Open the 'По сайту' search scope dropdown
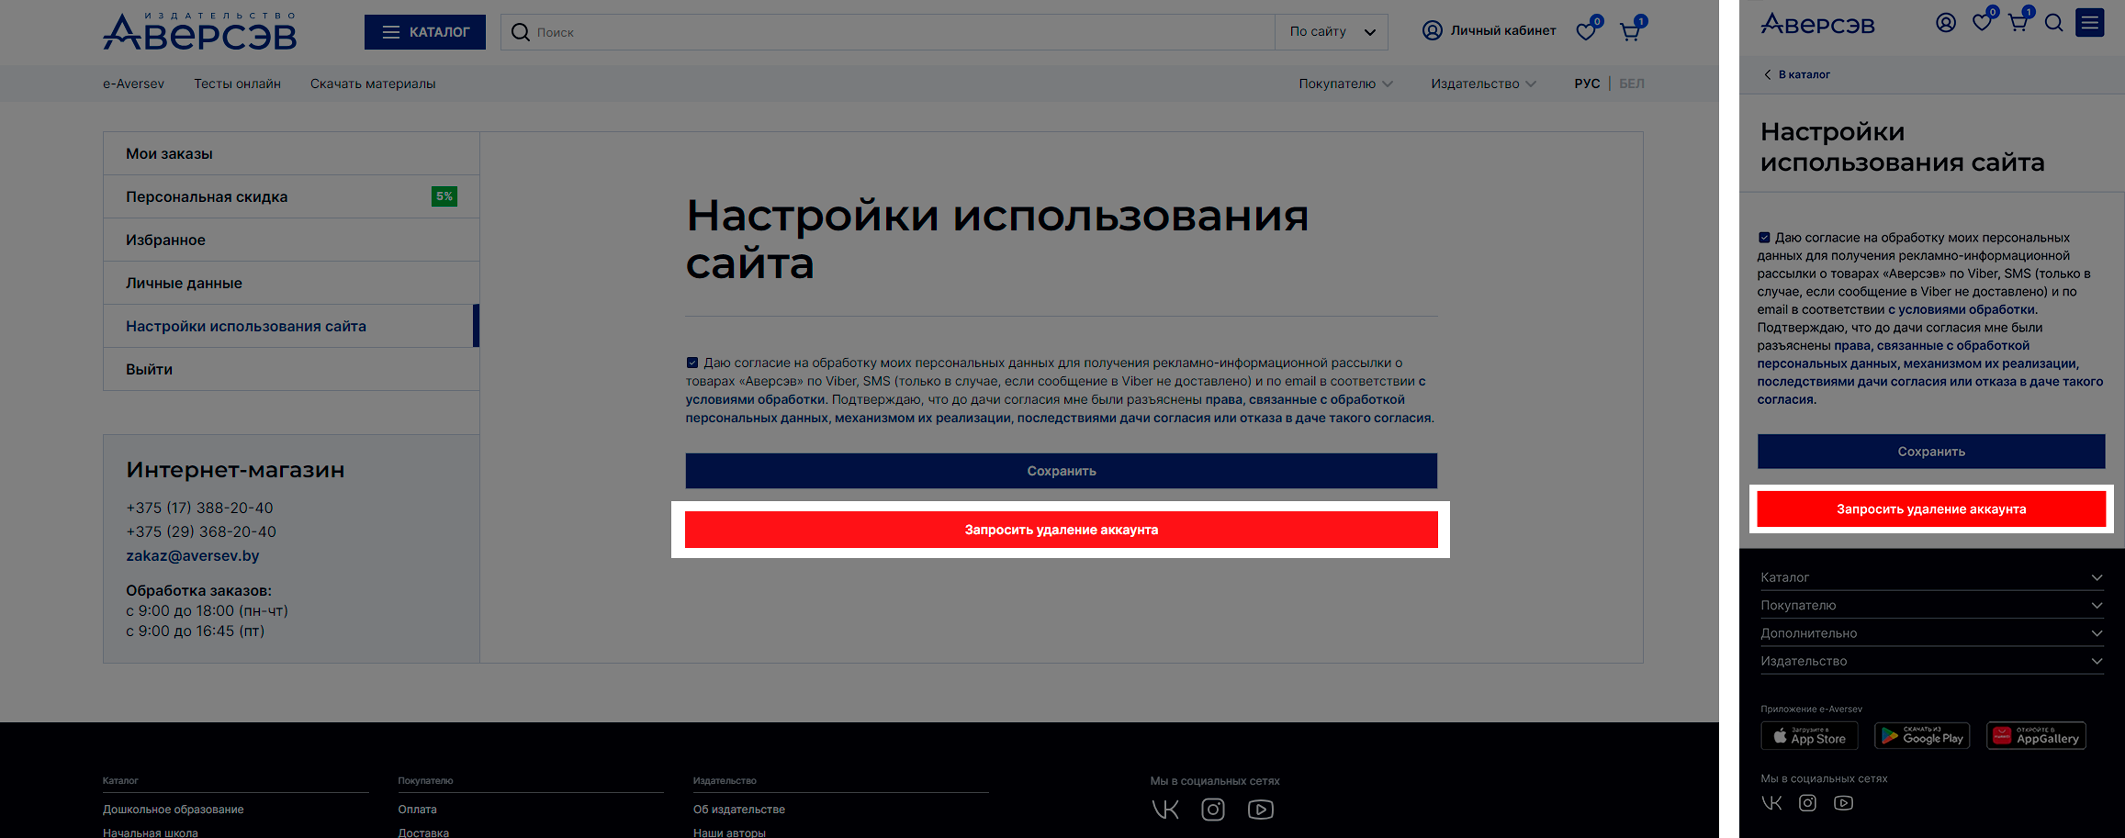Image resolution: width=2125 pixels, height=838 pixels. 1331,32
